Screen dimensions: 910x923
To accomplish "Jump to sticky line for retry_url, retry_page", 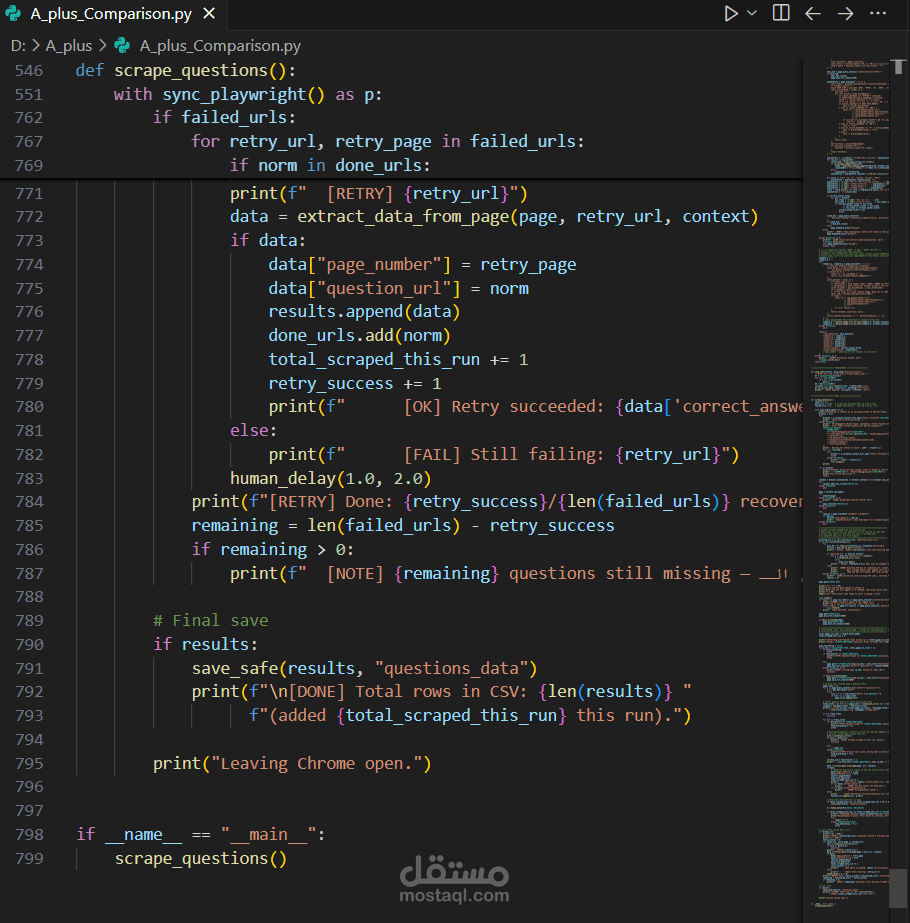I will coord(387,141).
